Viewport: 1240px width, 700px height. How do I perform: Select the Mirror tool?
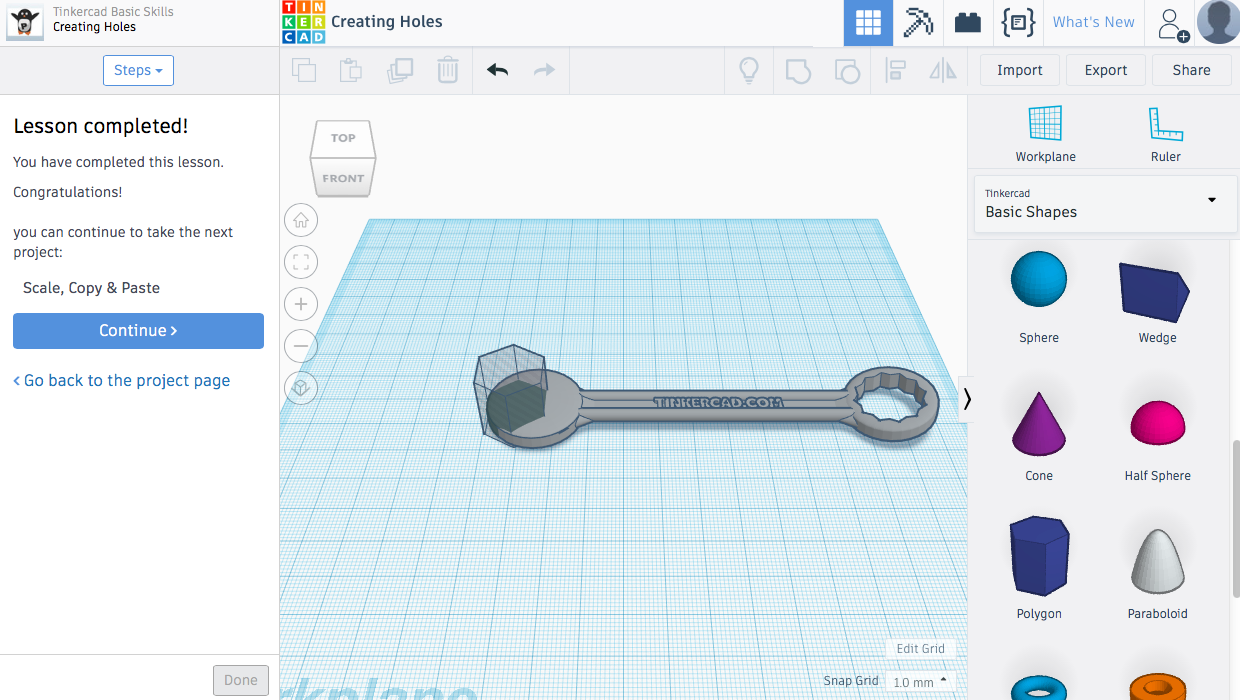pyautogui.click(x=942, y=70)
